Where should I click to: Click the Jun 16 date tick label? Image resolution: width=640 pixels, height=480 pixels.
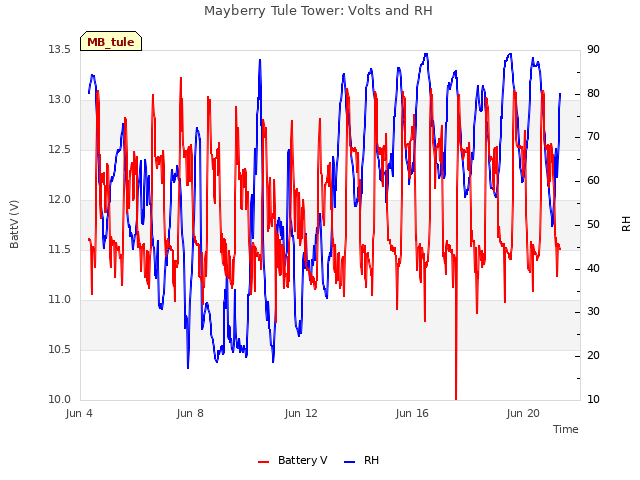[412, 413]
